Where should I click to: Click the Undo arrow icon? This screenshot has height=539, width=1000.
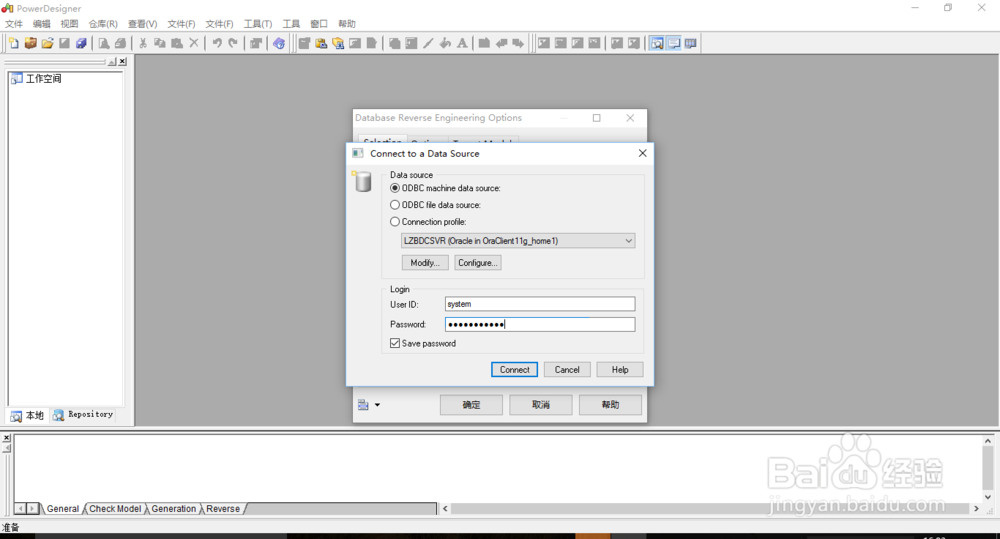[x=217, y=43]
